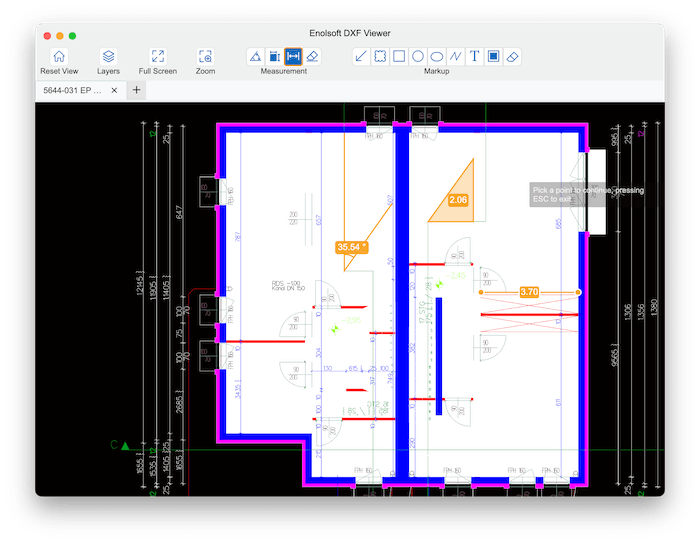700x543 pixels.
Task: Select the area measurement tool
Action: [x=274, y=56]
